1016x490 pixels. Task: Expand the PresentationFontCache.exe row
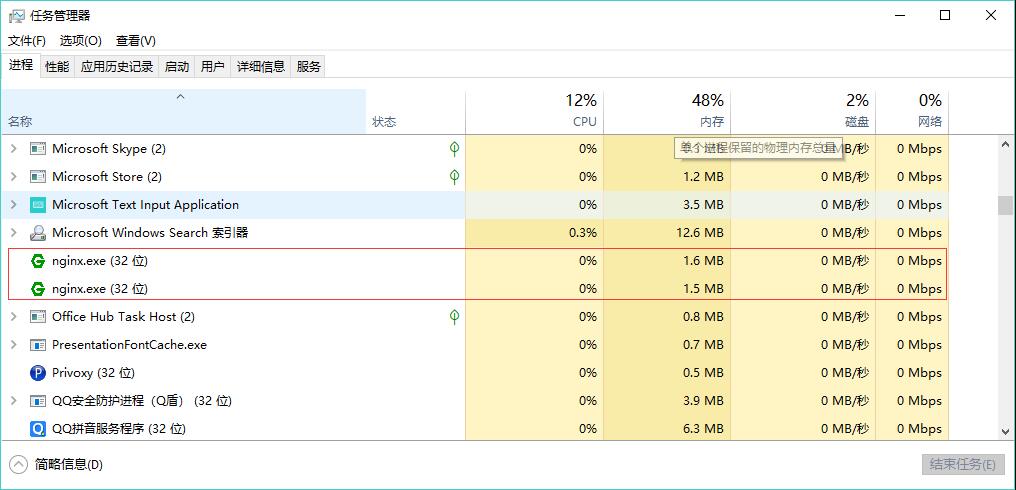(x=14, y=345)
